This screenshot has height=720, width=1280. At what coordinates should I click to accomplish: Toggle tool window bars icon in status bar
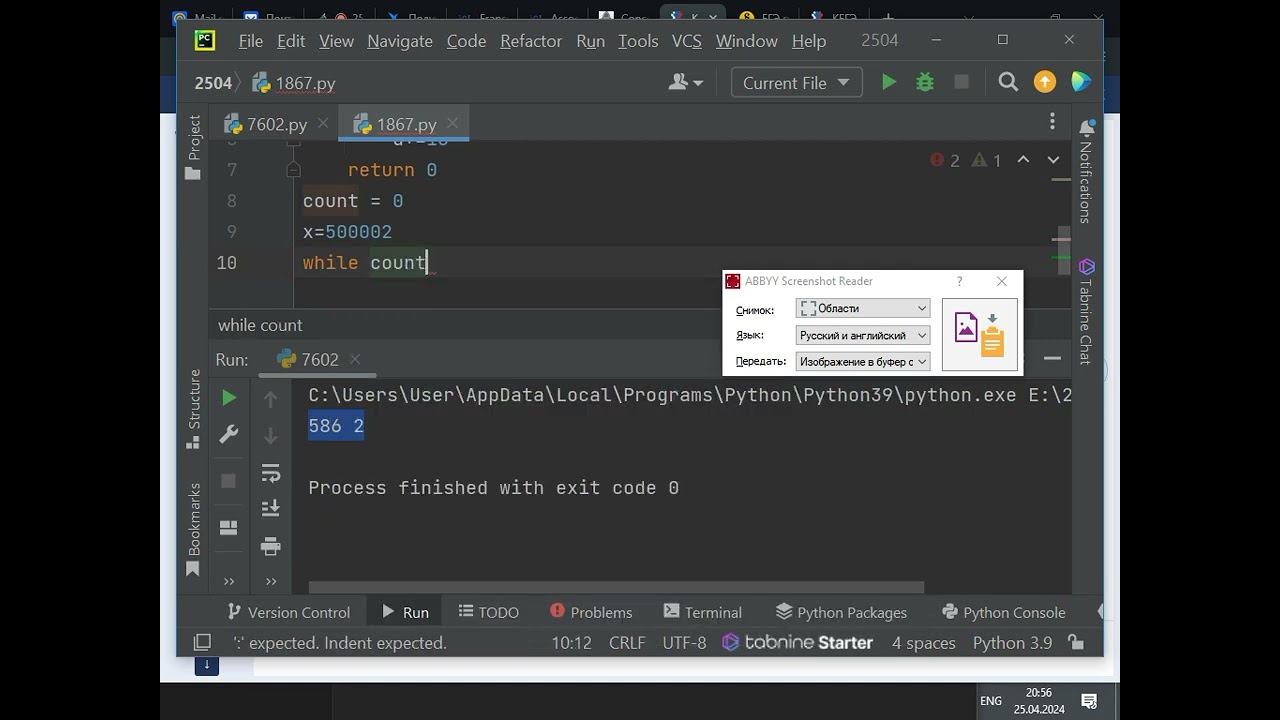coord(202,642)
